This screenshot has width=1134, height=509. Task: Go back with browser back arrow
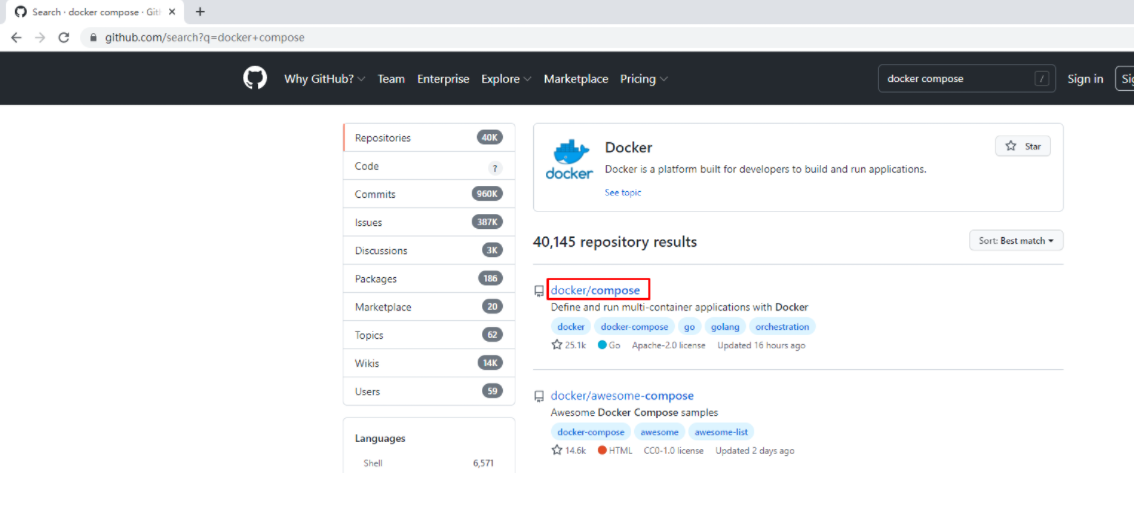coord(16,38)
